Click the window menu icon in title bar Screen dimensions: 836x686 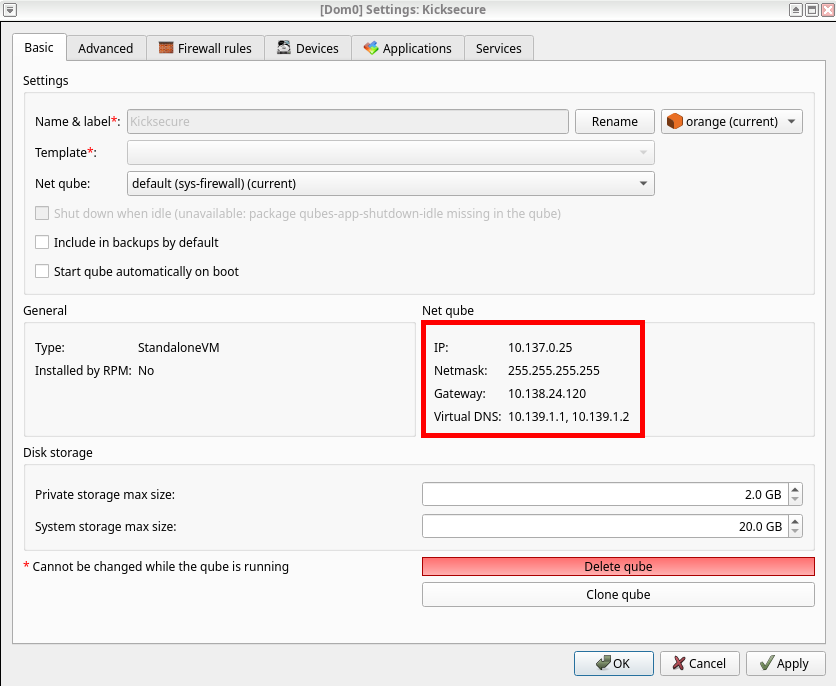(10, 9)
